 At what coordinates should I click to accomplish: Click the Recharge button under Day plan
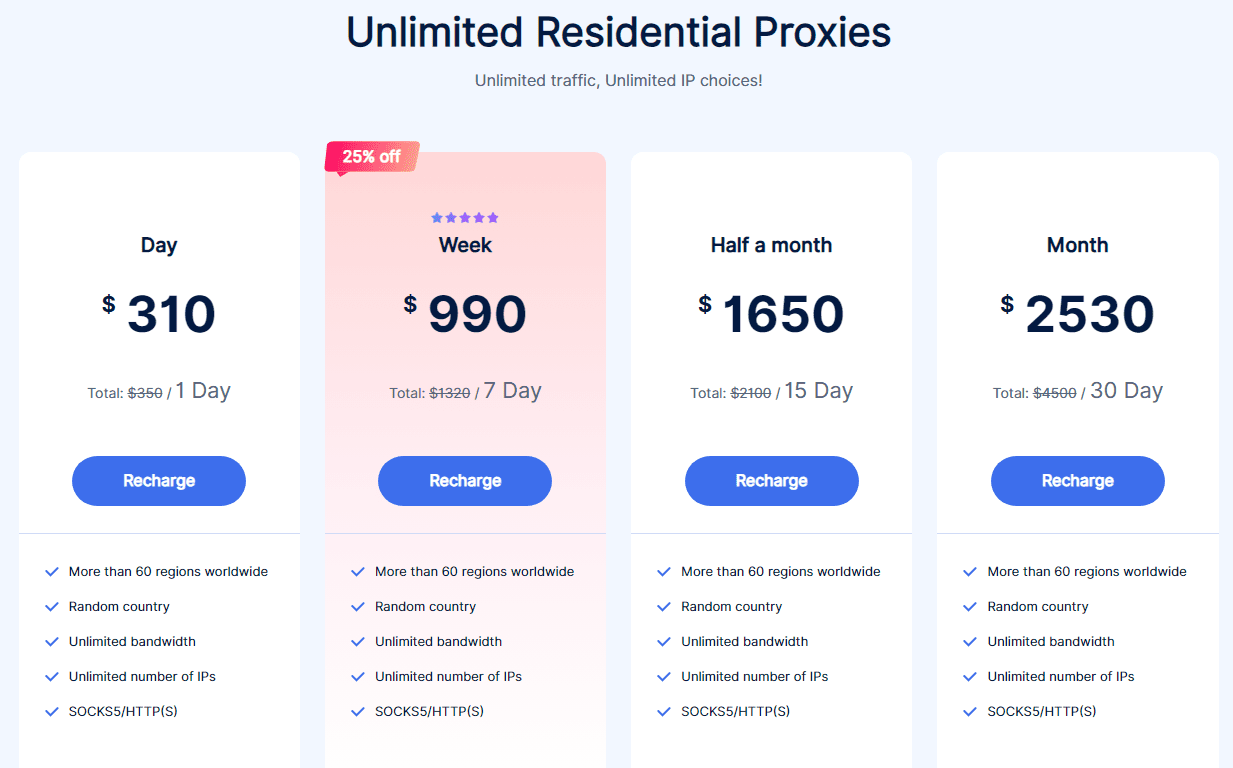coord(159,481)
